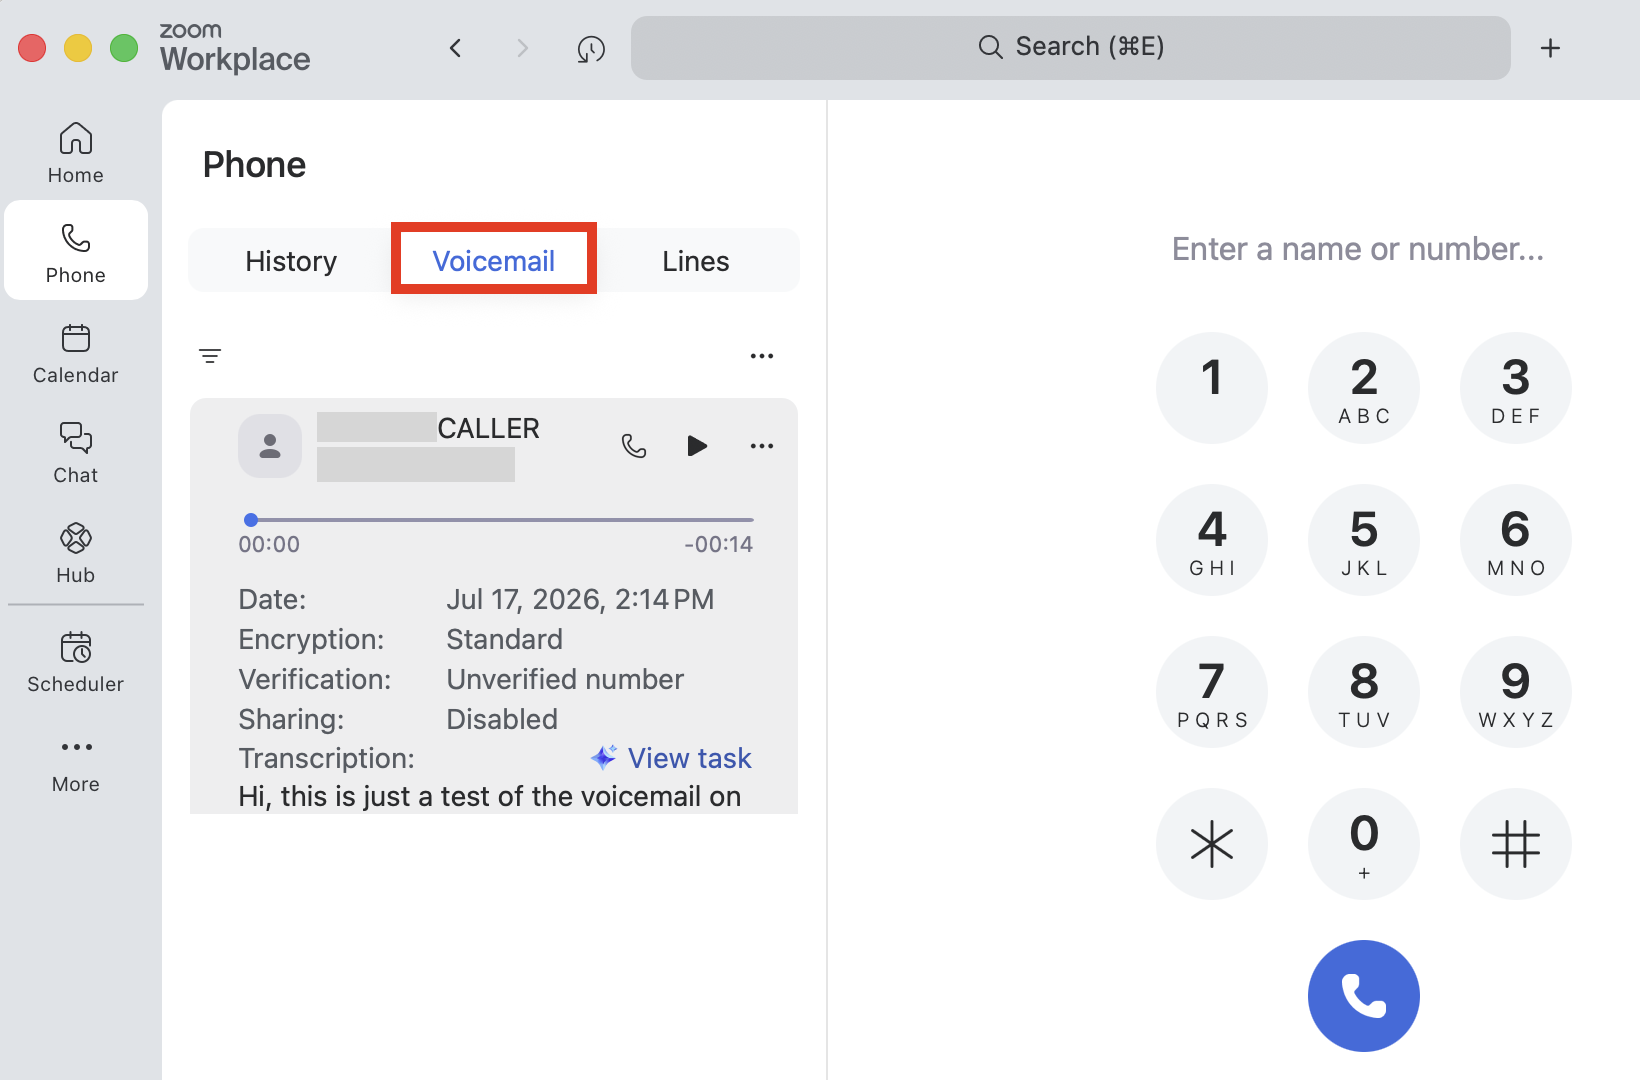Image resolution: width=1640 pixels, height=1080 pixels.
Task: Open the recent history clock icon
Action: pos(591,48)
